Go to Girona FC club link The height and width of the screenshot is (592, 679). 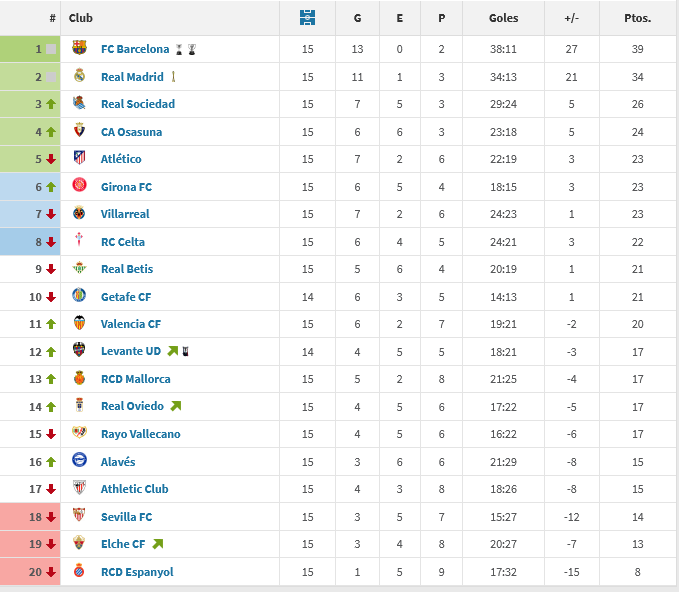point(126,187)
